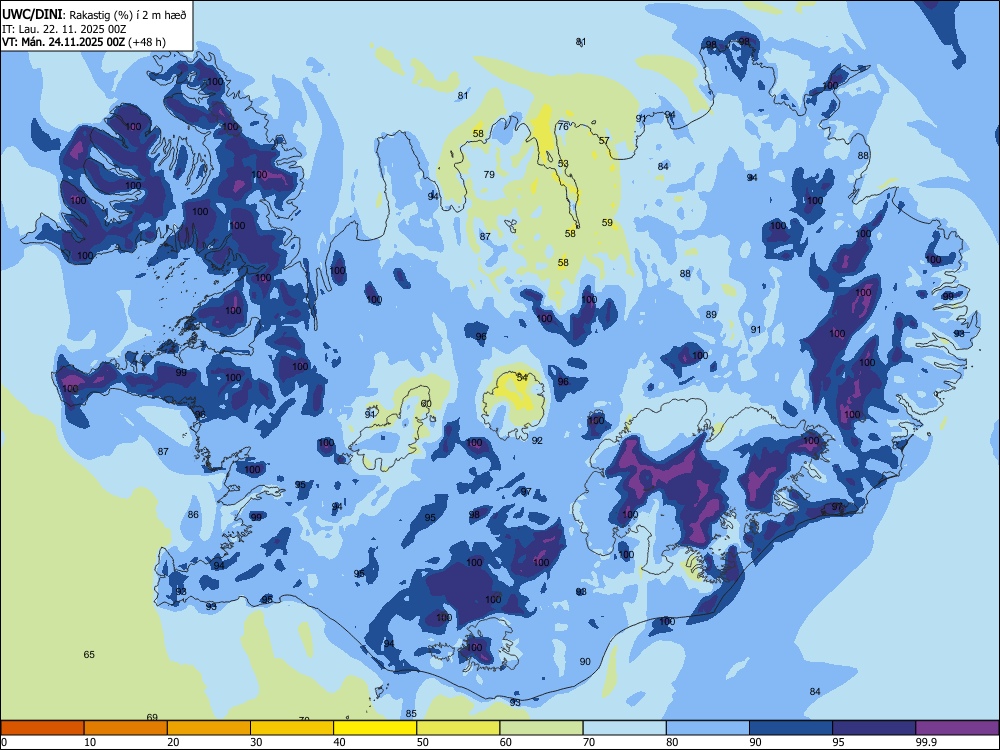Click the legend tick label '30'
1000x750 pixels.
click(256, 742)
